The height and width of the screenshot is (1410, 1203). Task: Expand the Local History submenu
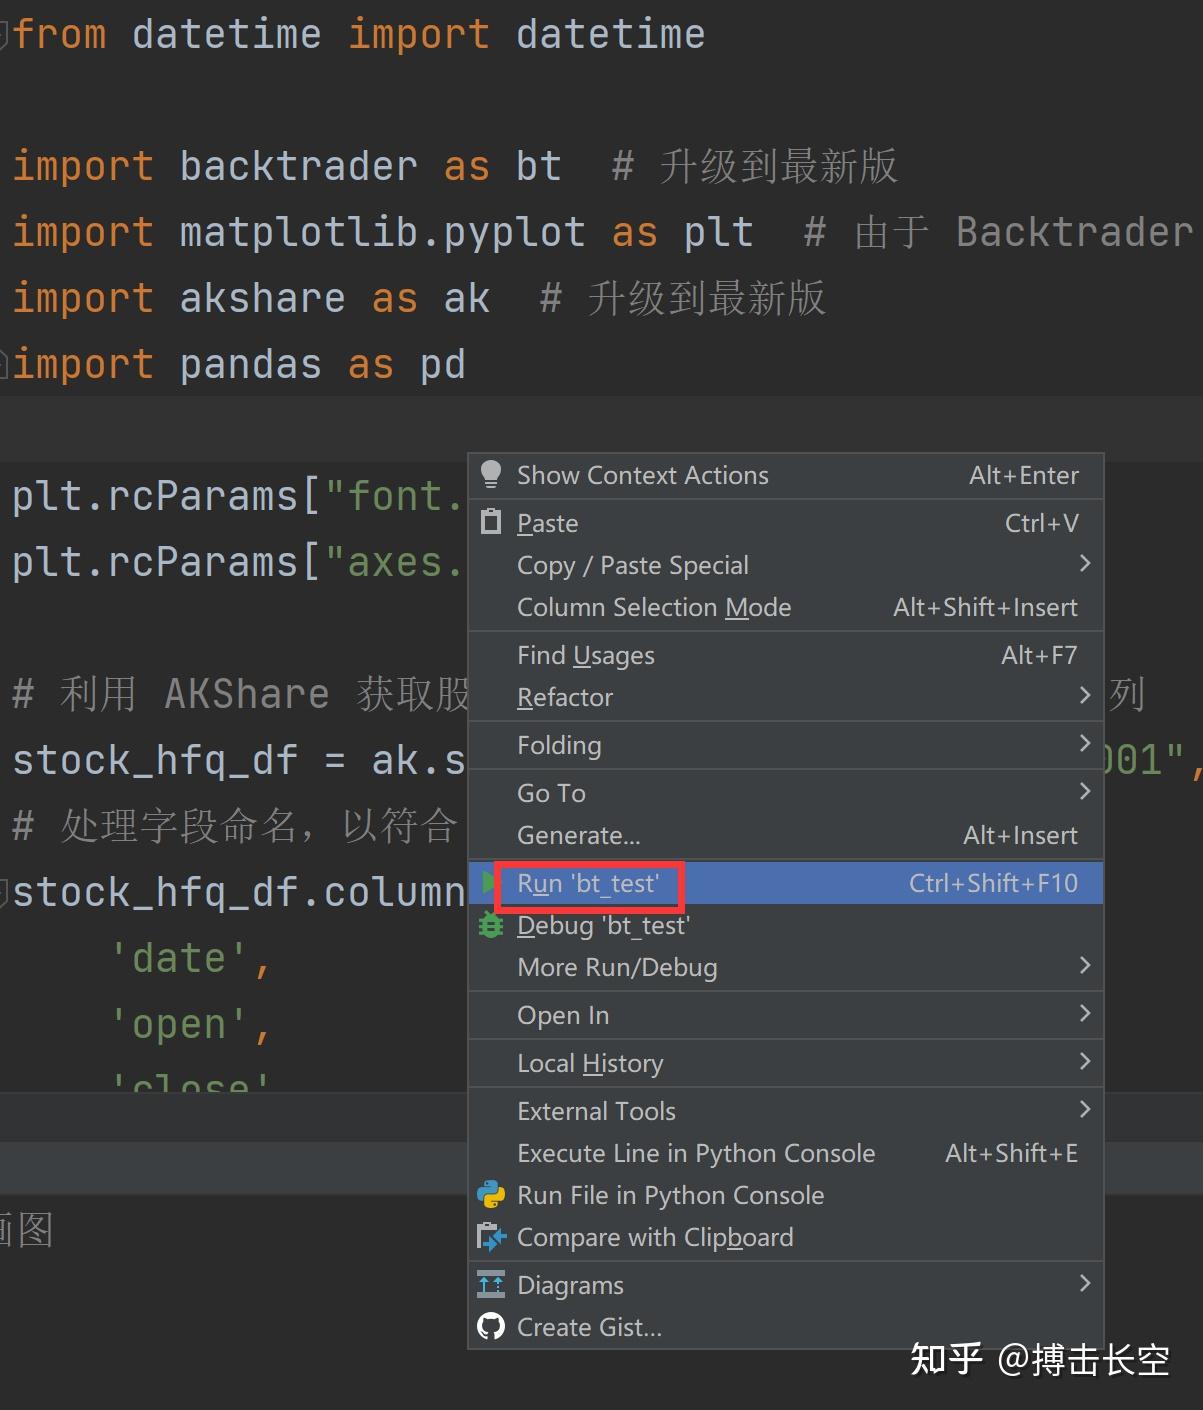1085,1062
